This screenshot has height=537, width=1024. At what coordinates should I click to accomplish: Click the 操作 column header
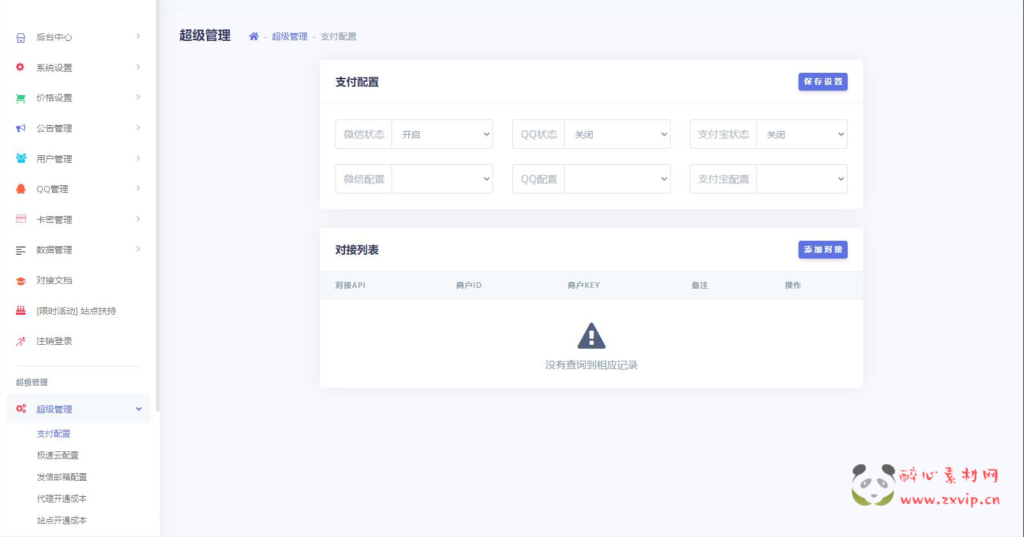coord(793,285)
